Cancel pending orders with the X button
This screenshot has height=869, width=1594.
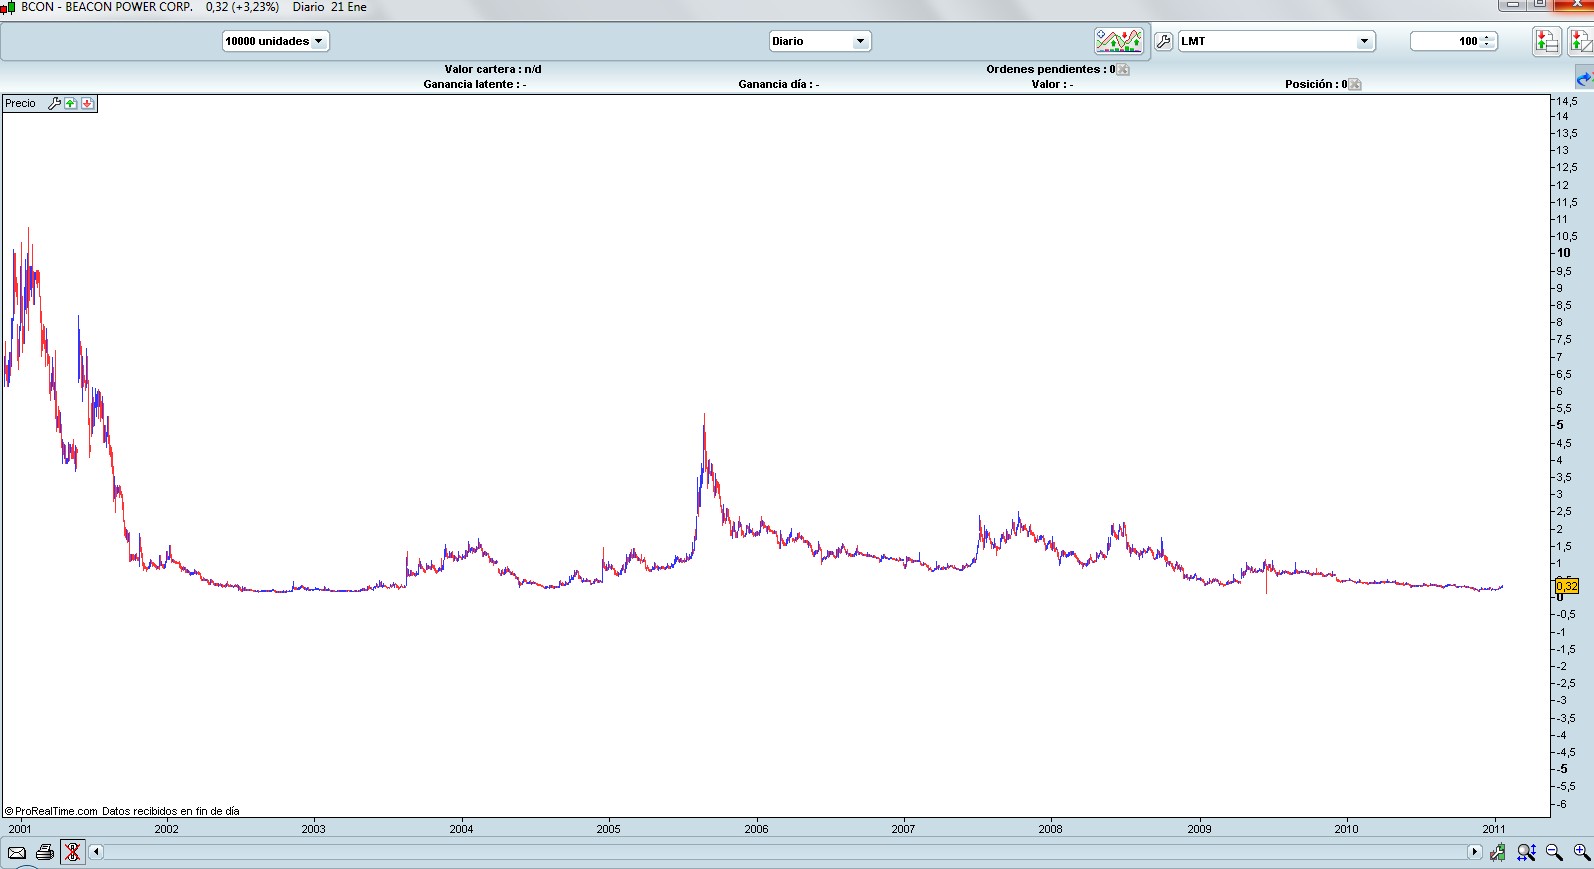(1123, 70)
